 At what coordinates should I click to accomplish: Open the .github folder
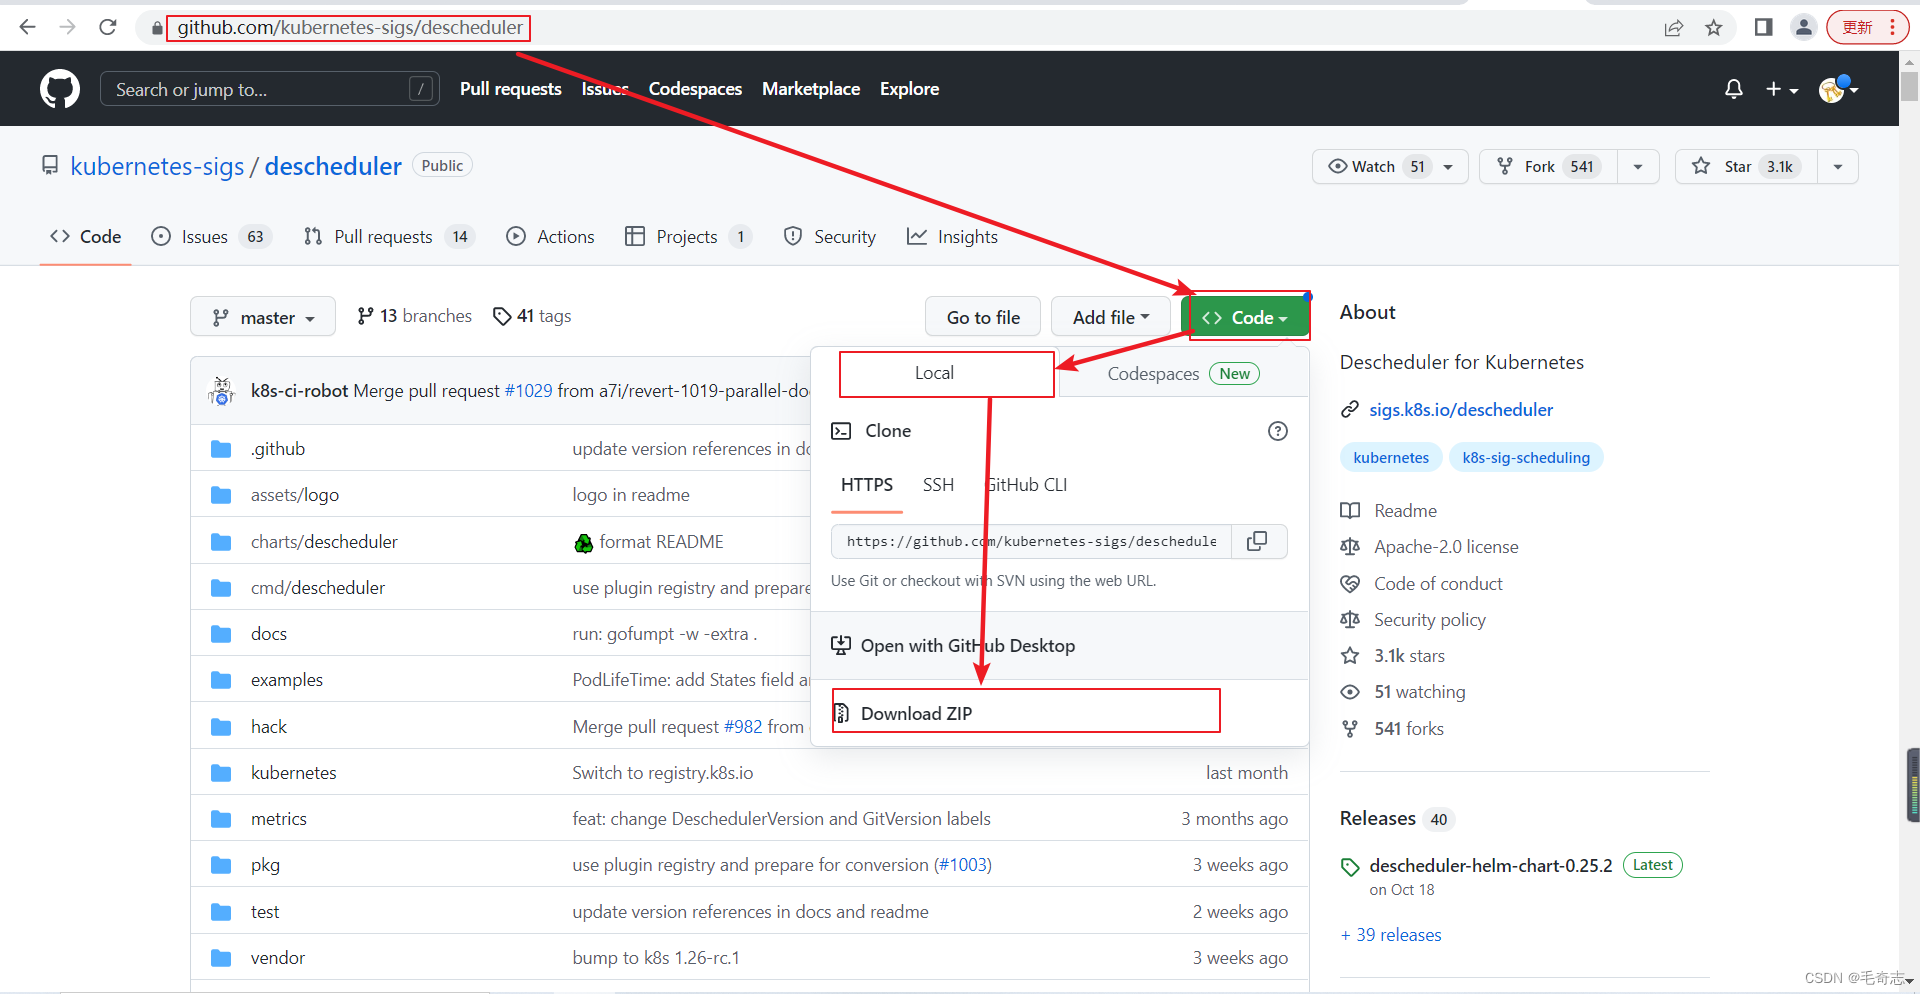click(x=278, y=449)
